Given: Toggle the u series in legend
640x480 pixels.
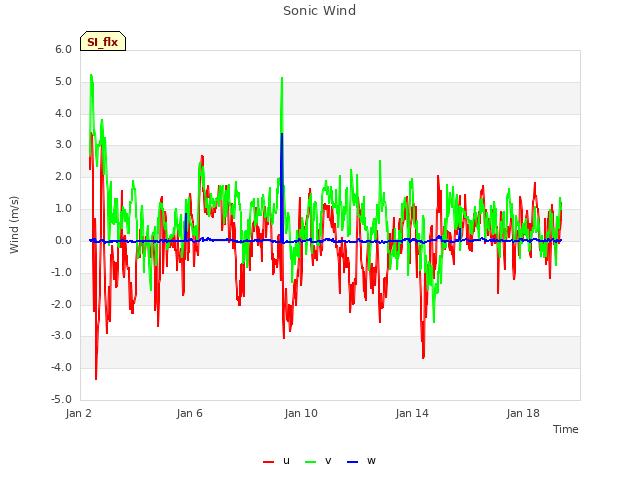Looking at the screenshot, I should [x=276, y=461].
